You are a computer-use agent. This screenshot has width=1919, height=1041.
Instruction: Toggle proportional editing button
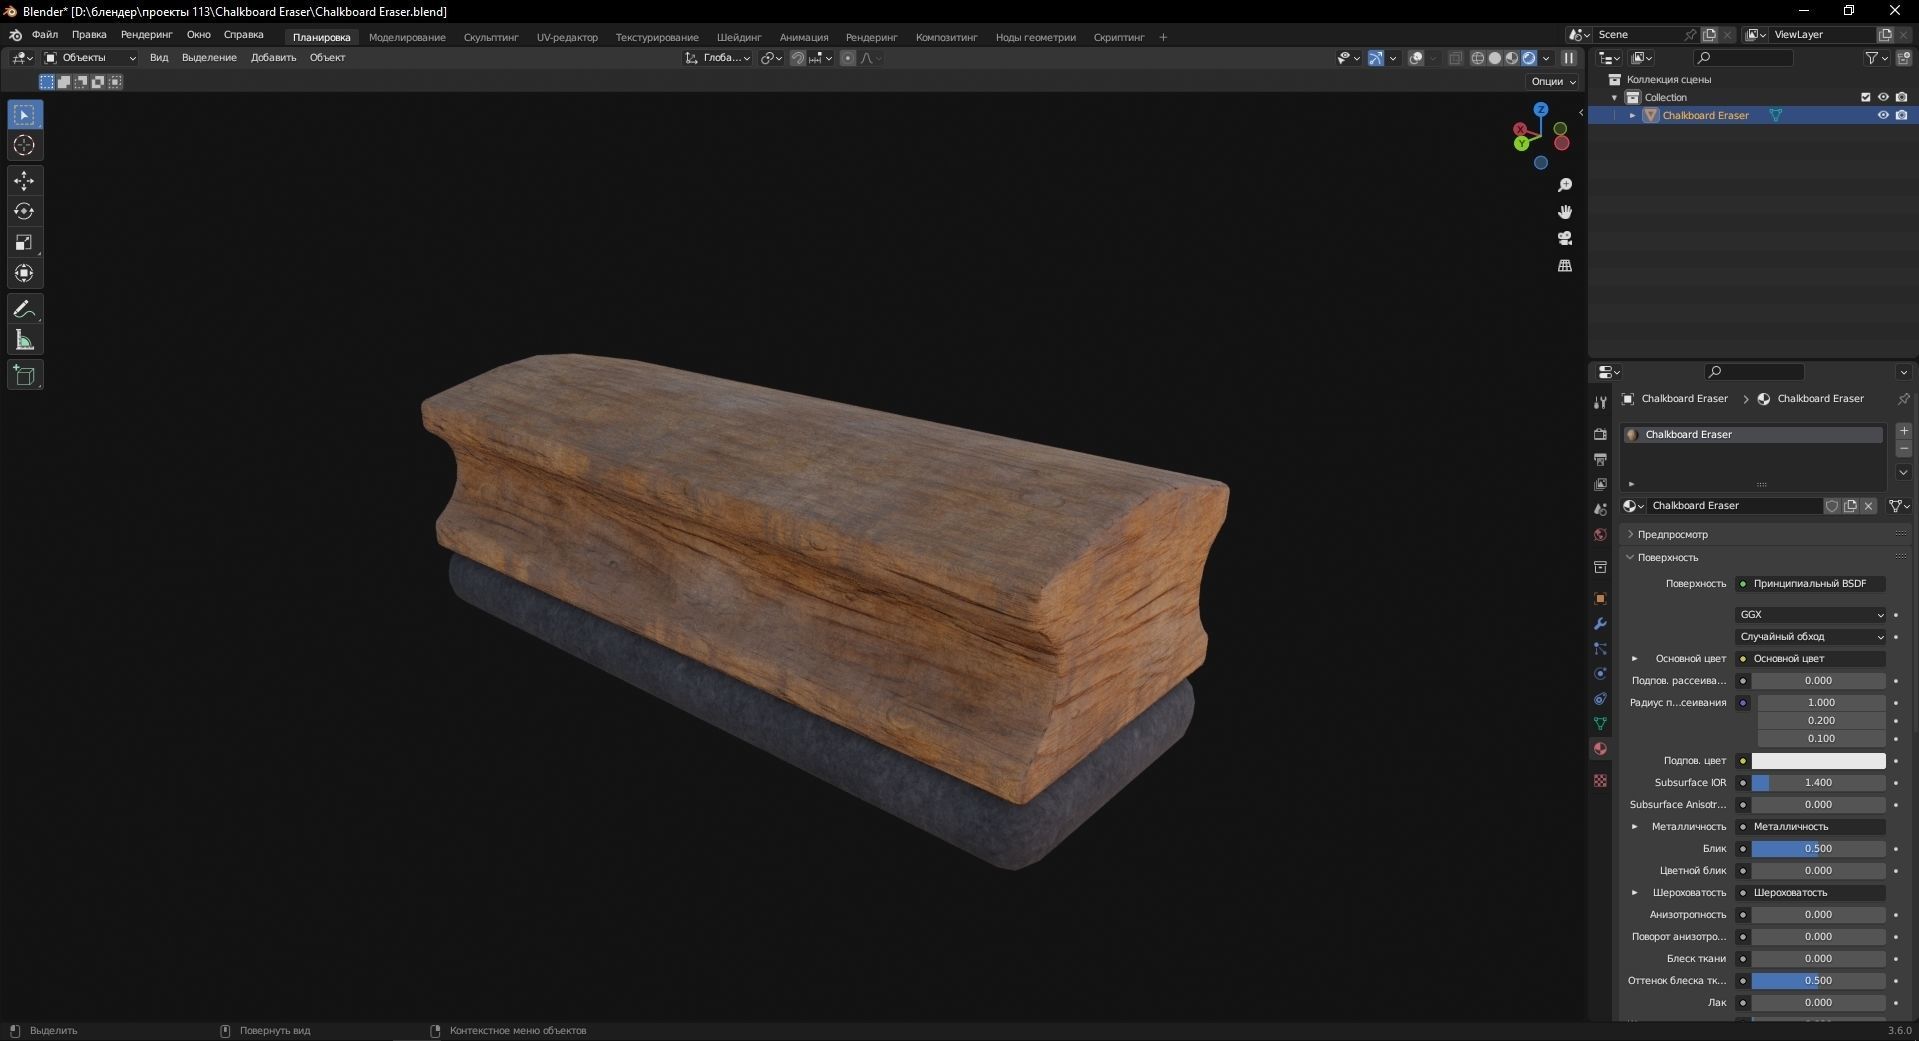tap(848, 58)
